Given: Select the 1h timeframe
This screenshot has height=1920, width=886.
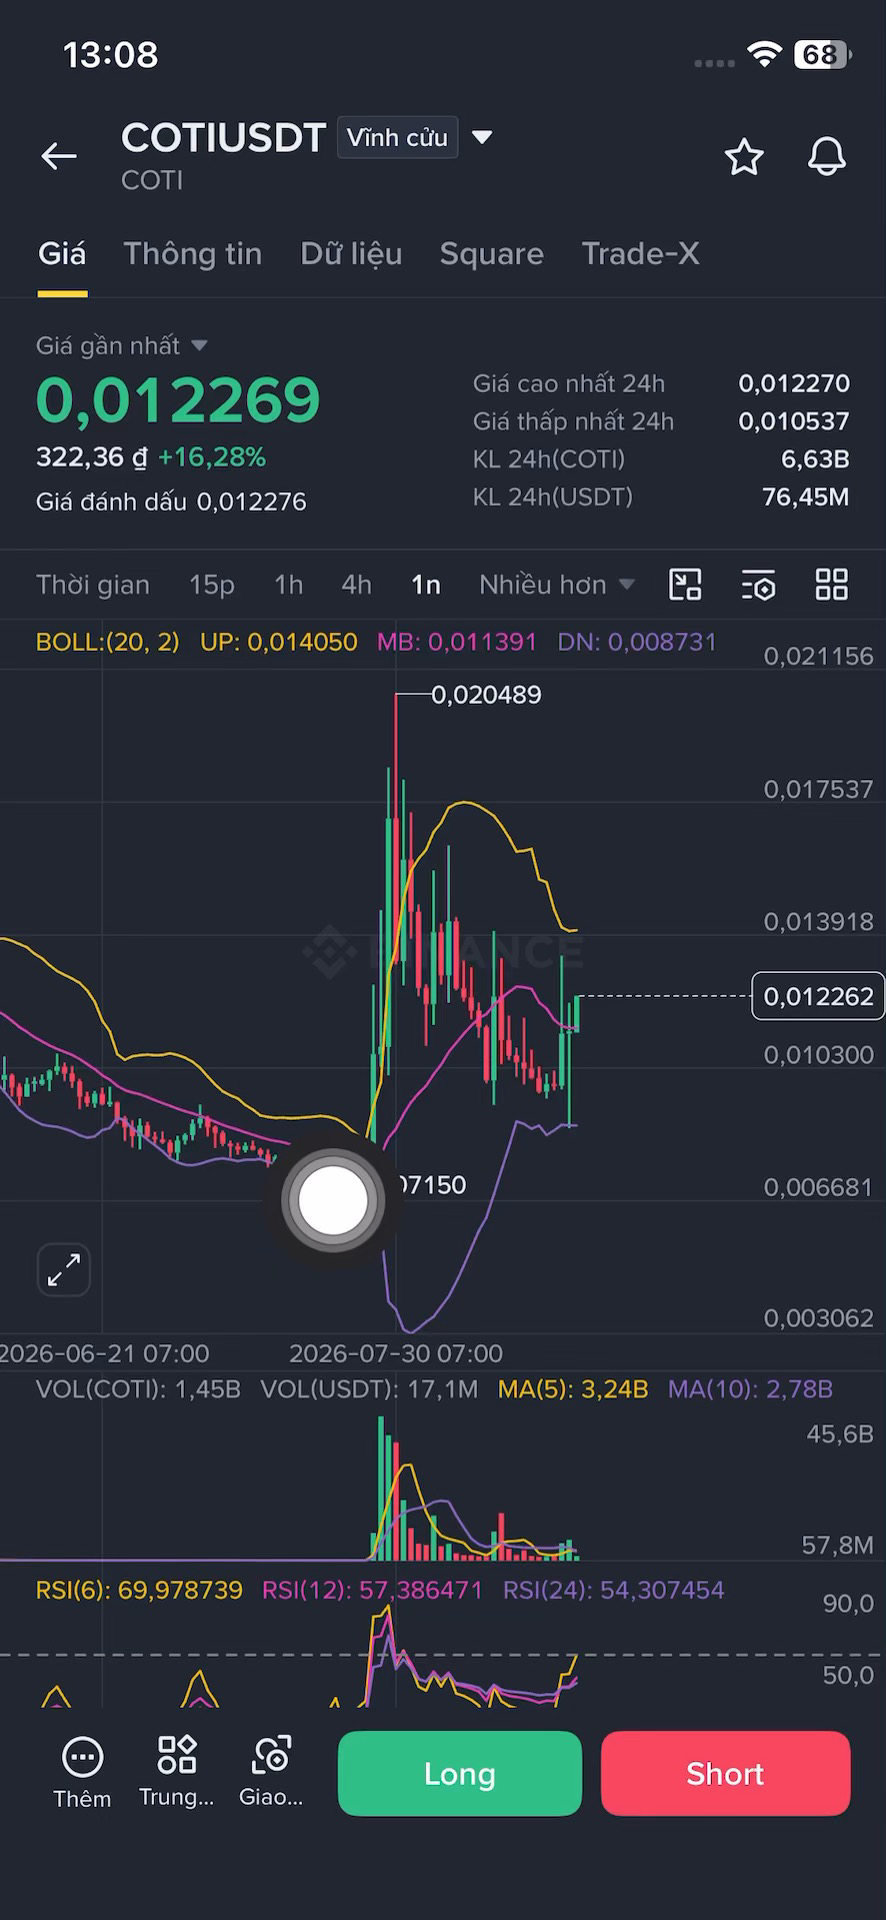Looking at the screenshot, I should pos(289,585).
